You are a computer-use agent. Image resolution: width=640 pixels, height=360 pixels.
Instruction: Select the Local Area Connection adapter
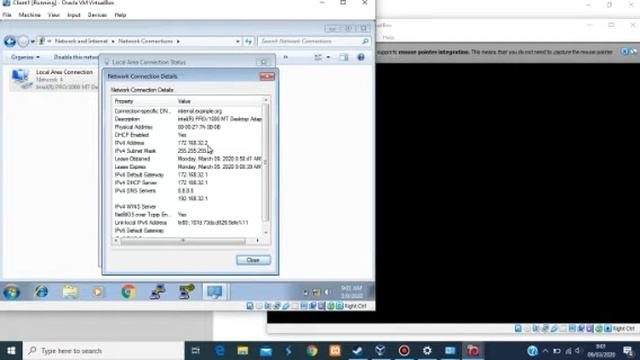point(55,79)
